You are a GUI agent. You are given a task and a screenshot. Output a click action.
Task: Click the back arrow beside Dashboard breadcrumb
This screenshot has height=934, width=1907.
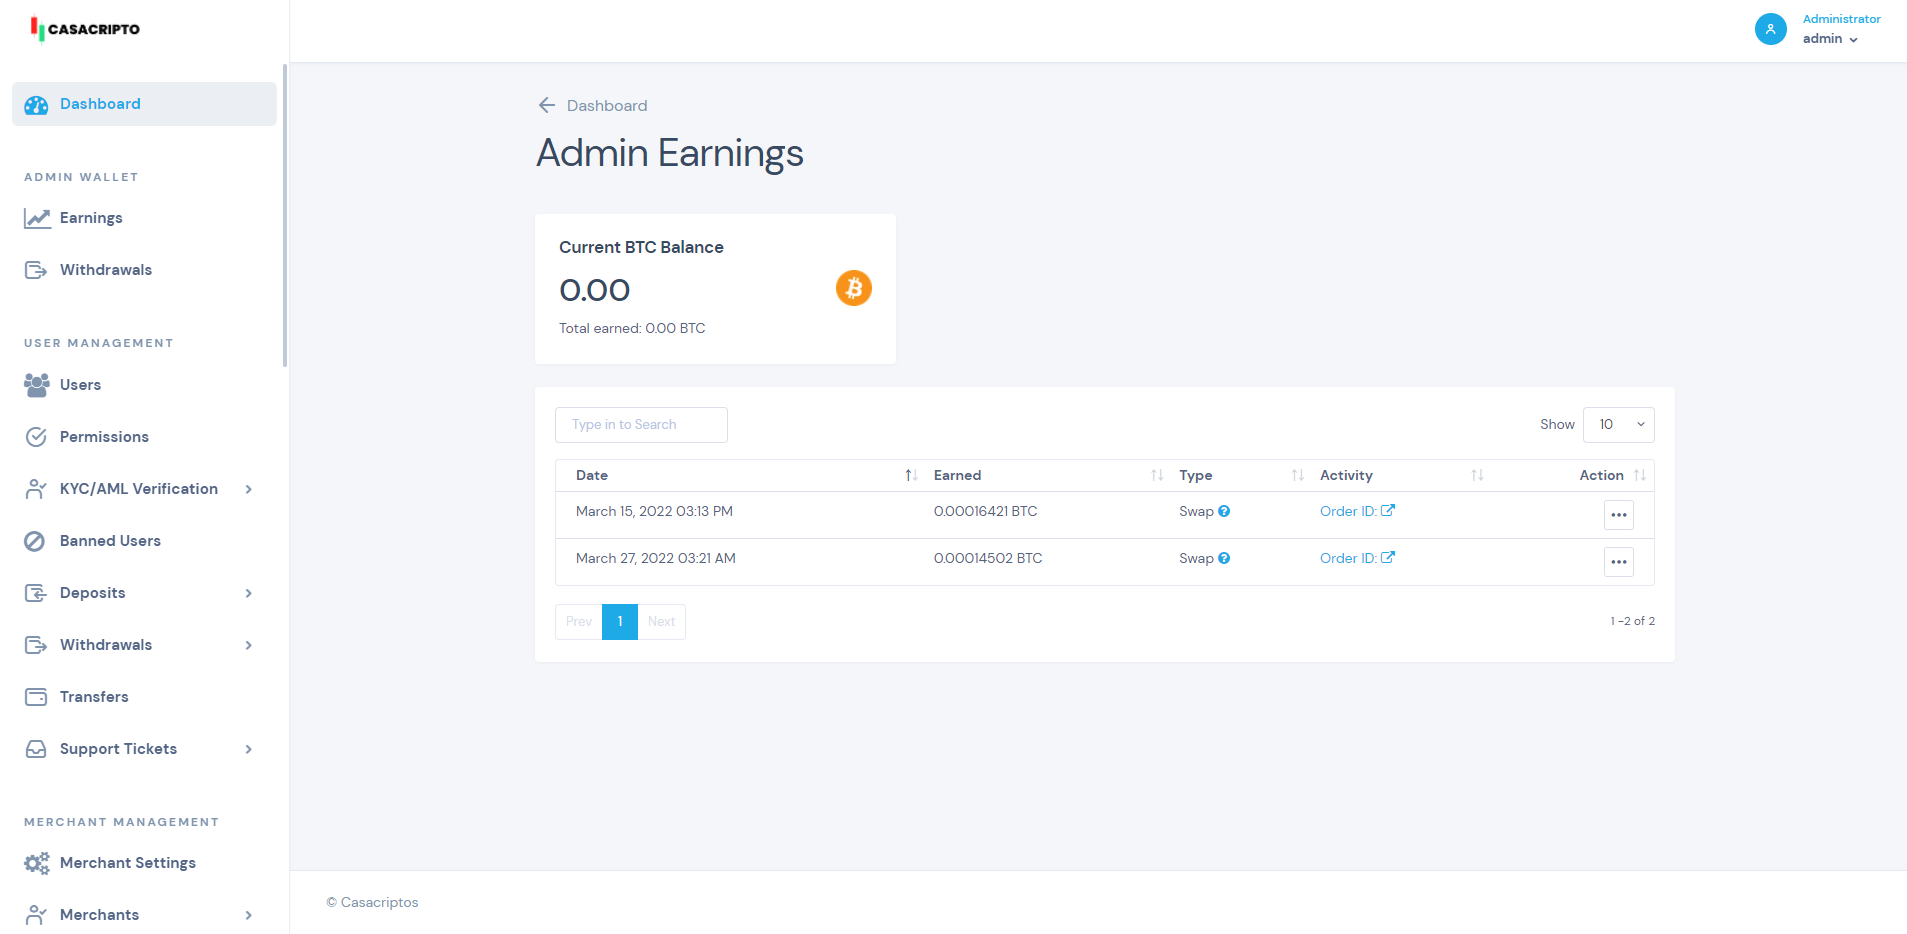(x=546, y=105)
